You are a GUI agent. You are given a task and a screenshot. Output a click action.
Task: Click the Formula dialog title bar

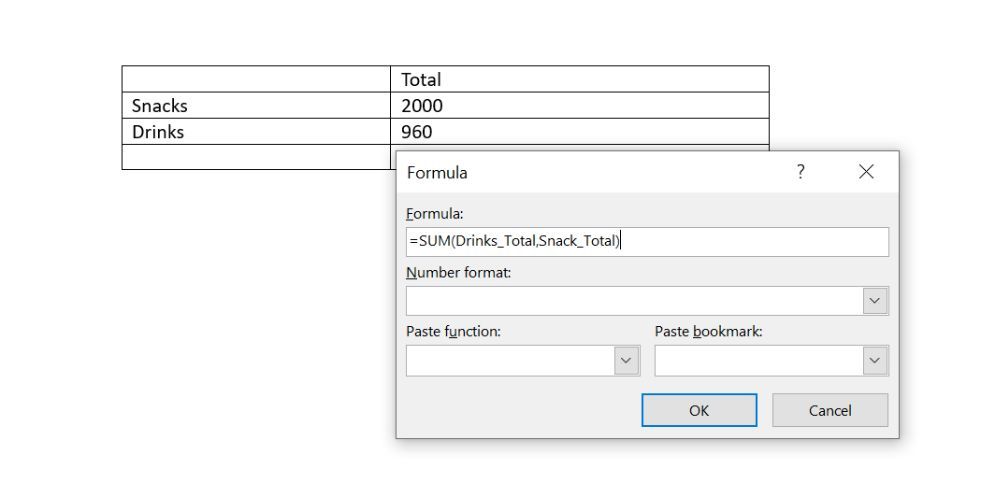(600, 172)
